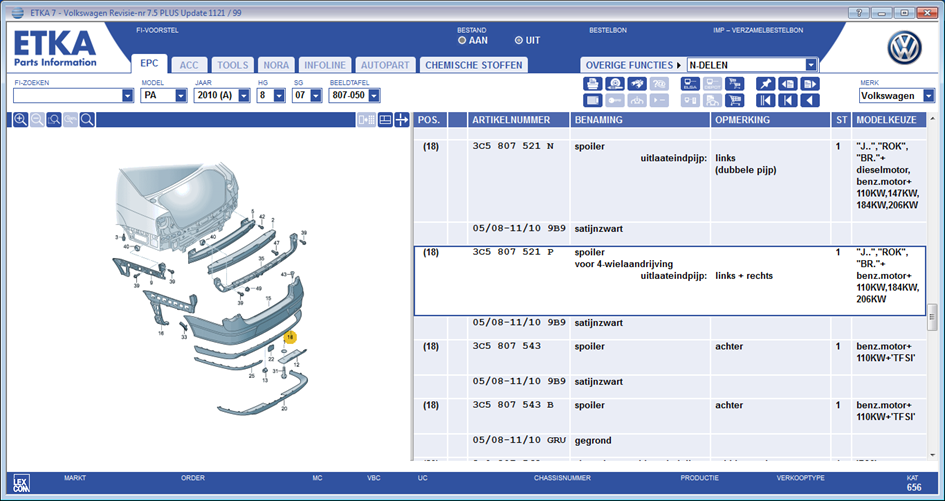Zoom in on the parts illustration
The height and width of the screenshot is (501, 945).
[x=20, y=120]
